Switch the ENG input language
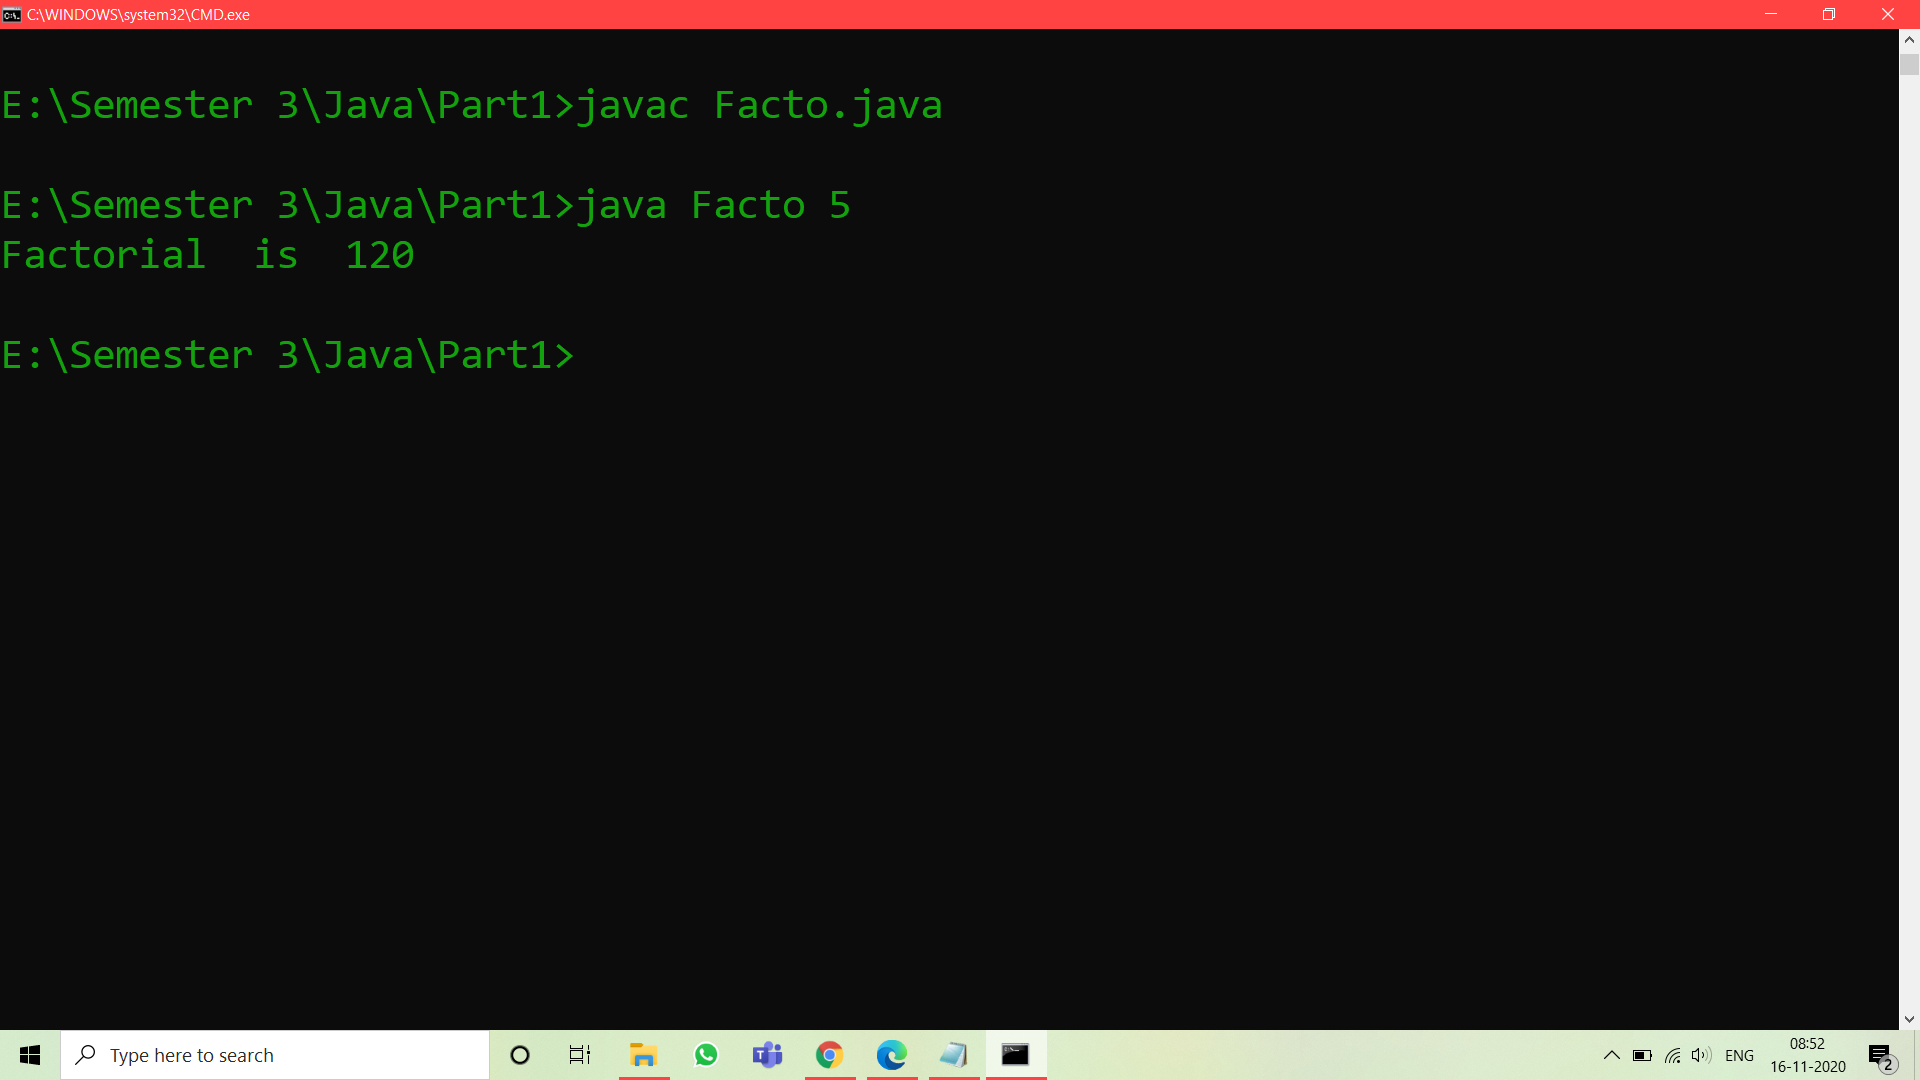The width and height of the screenshot is (1920, 1080). [x=1740, y=1055]
